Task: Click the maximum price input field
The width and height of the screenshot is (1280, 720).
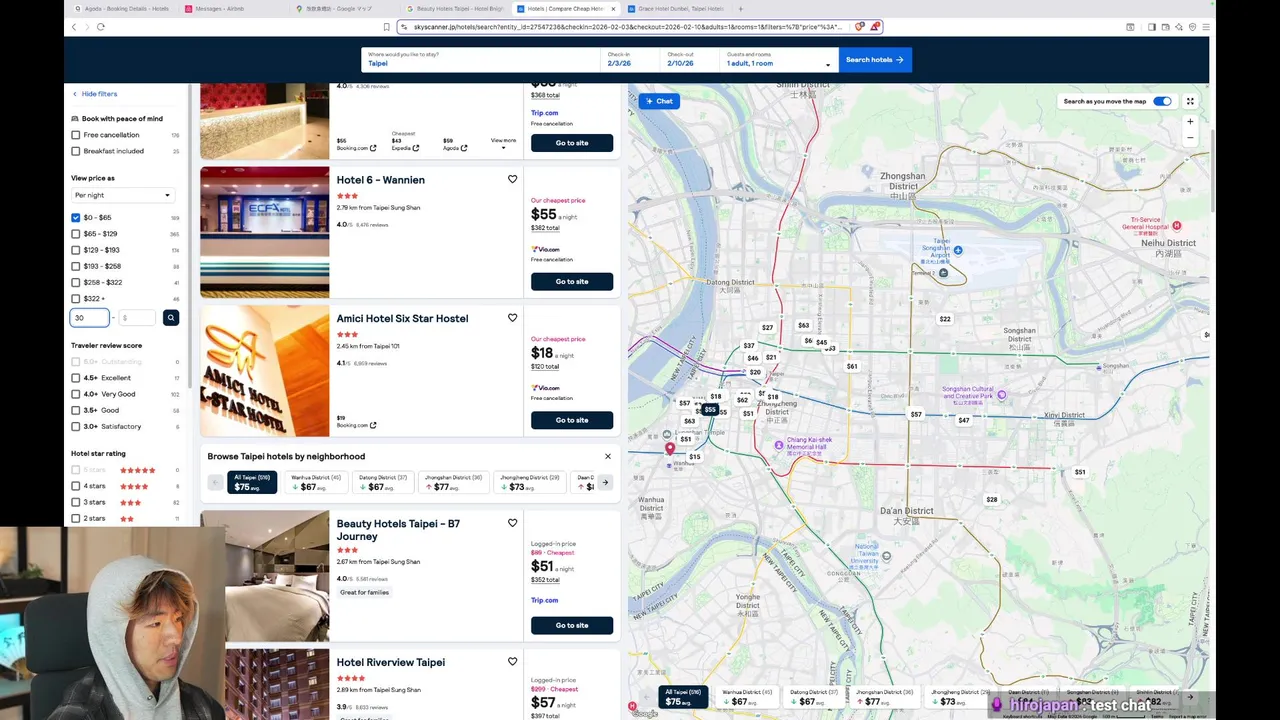Action: point(137,318)
